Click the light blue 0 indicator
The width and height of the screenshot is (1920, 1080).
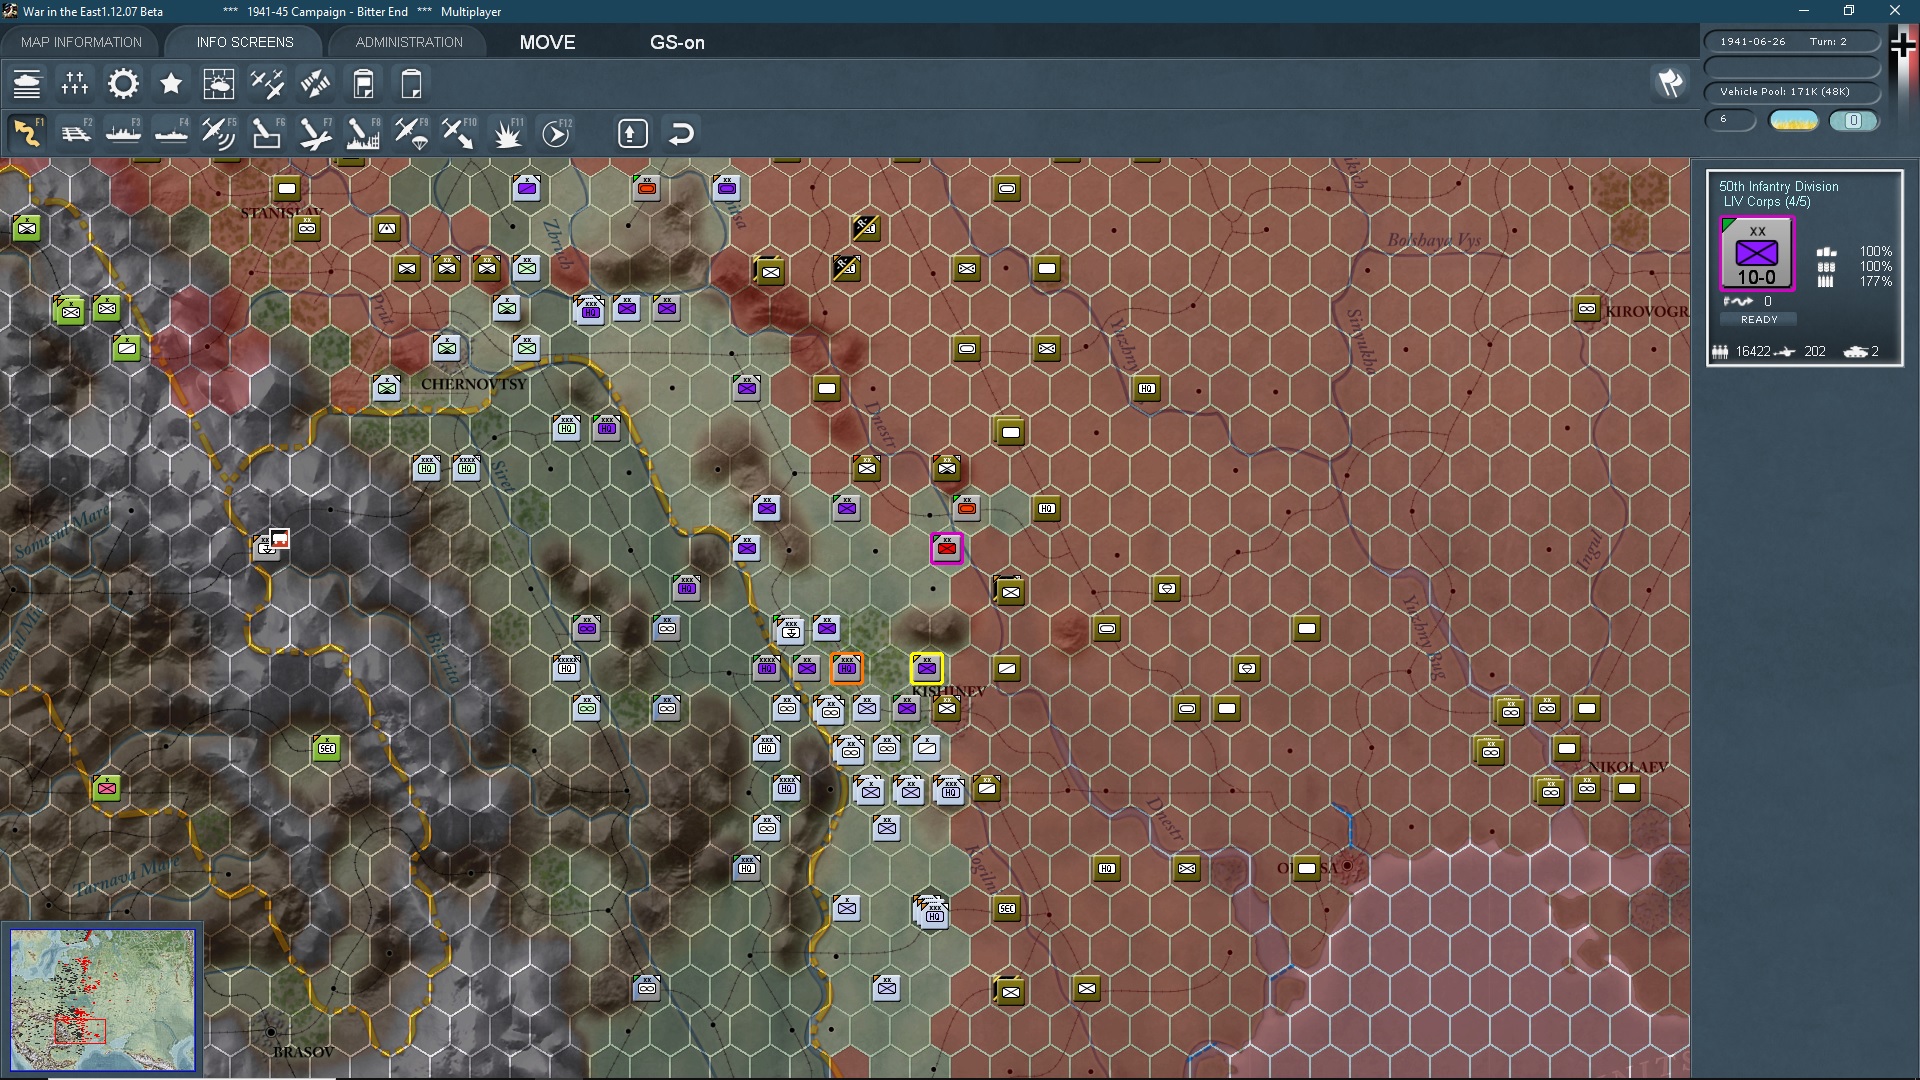[x=1853, y=120]
